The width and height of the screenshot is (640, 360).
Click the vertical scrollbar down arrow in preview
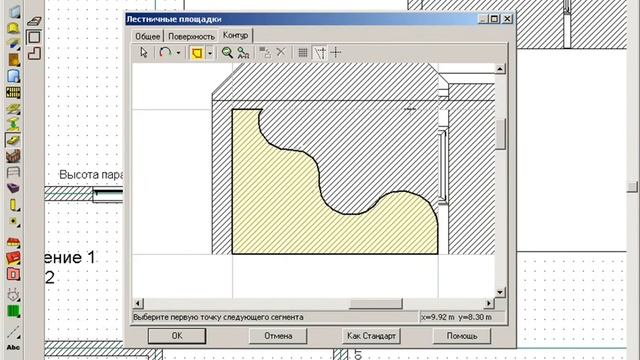click(500, 292)
